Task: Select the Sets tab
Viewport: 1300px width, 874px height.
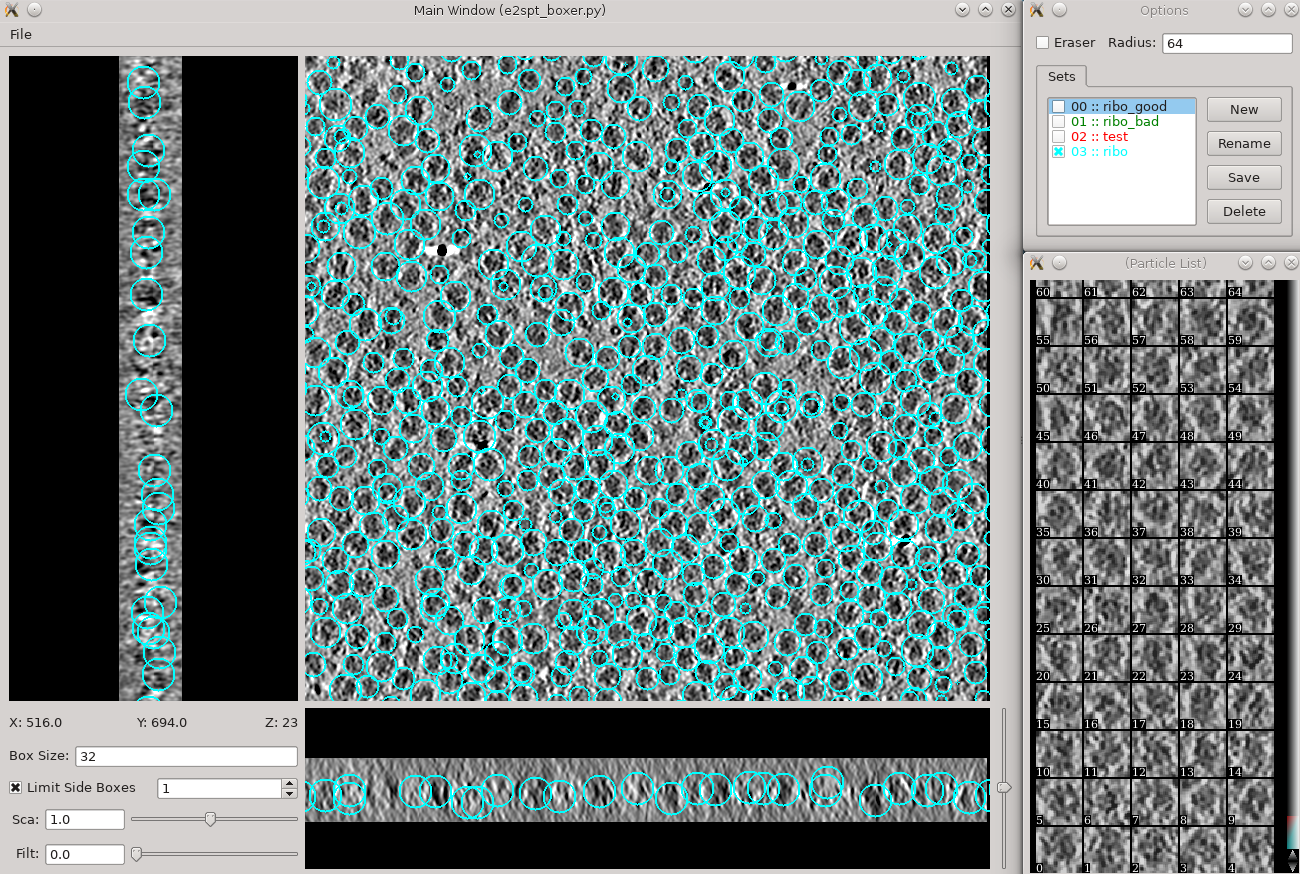Action: click(x=1061, y=77)
